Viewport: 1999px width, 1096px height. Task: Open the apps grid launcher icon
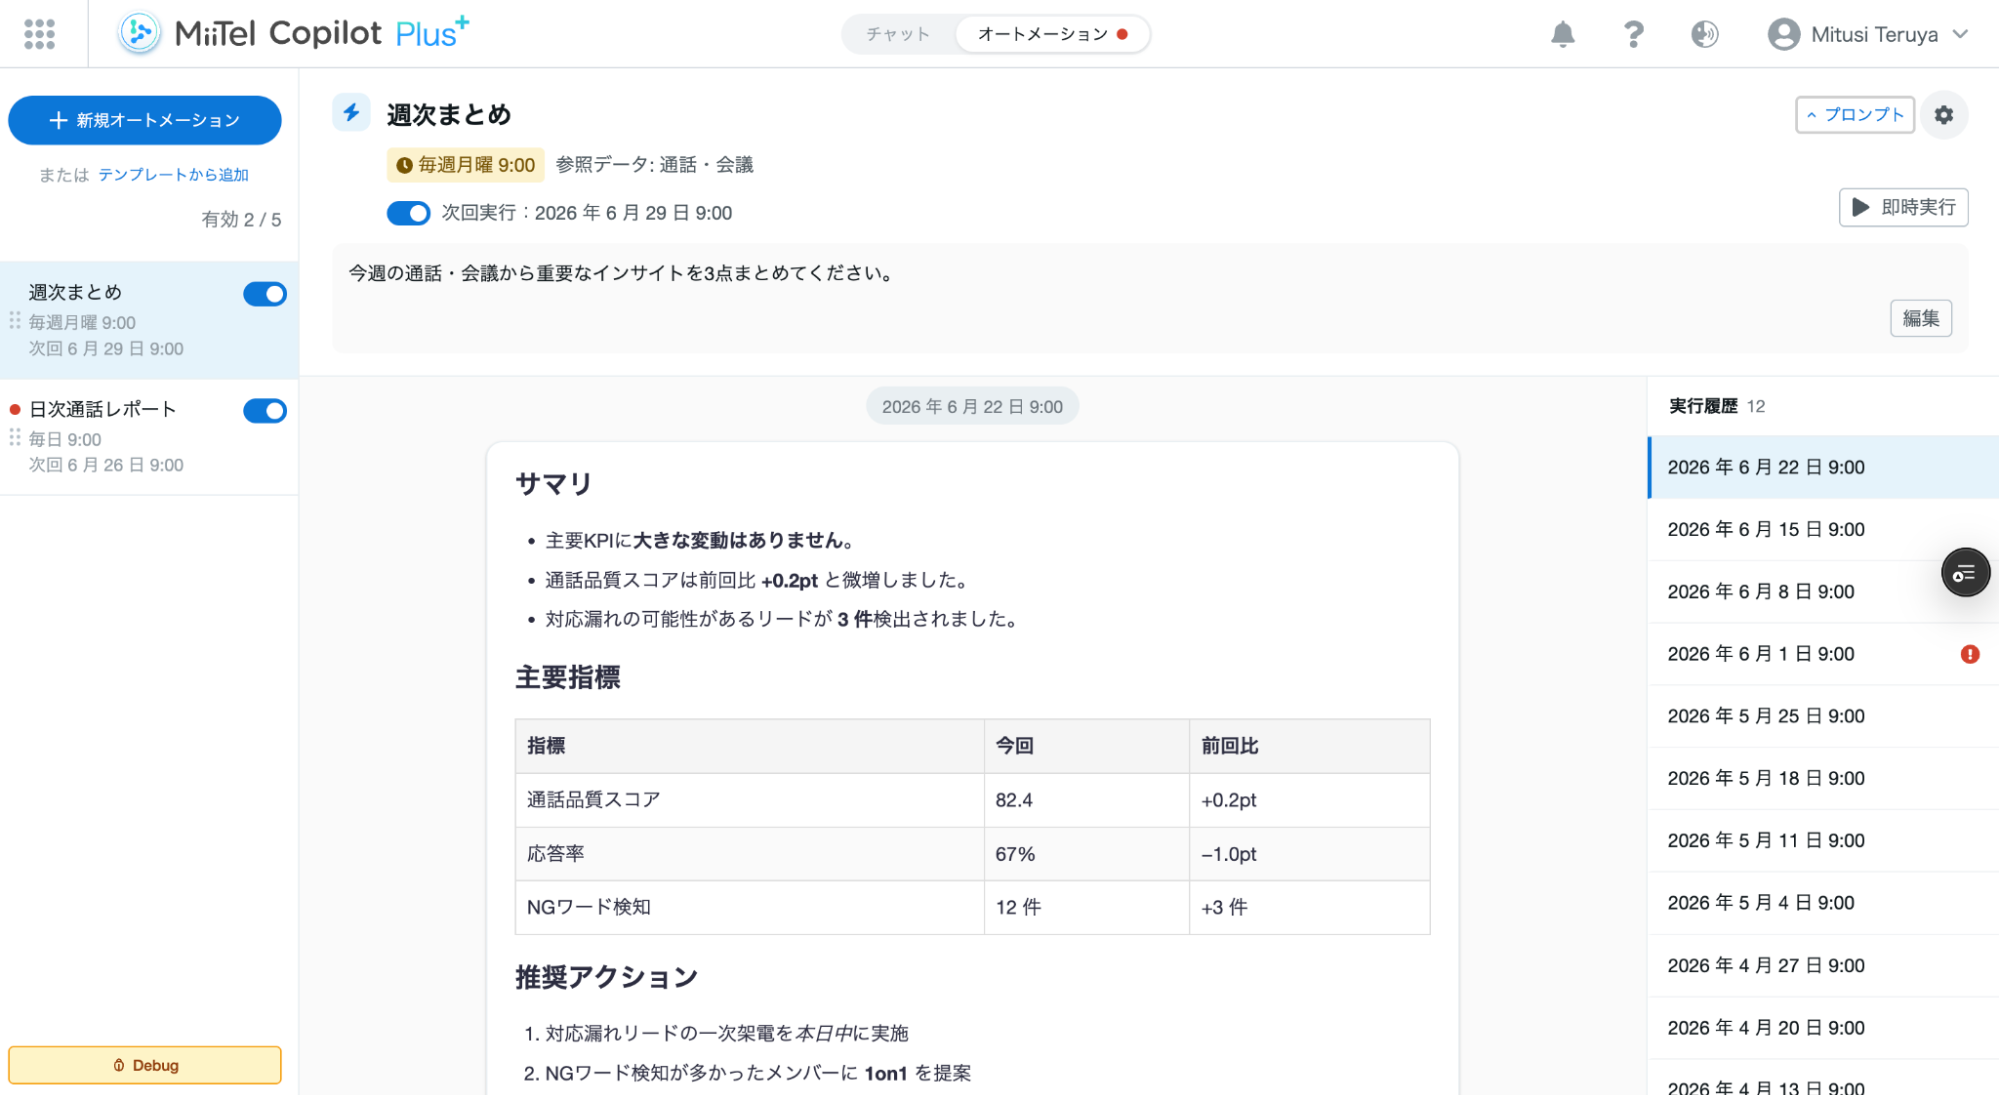(x=39, y=34)
